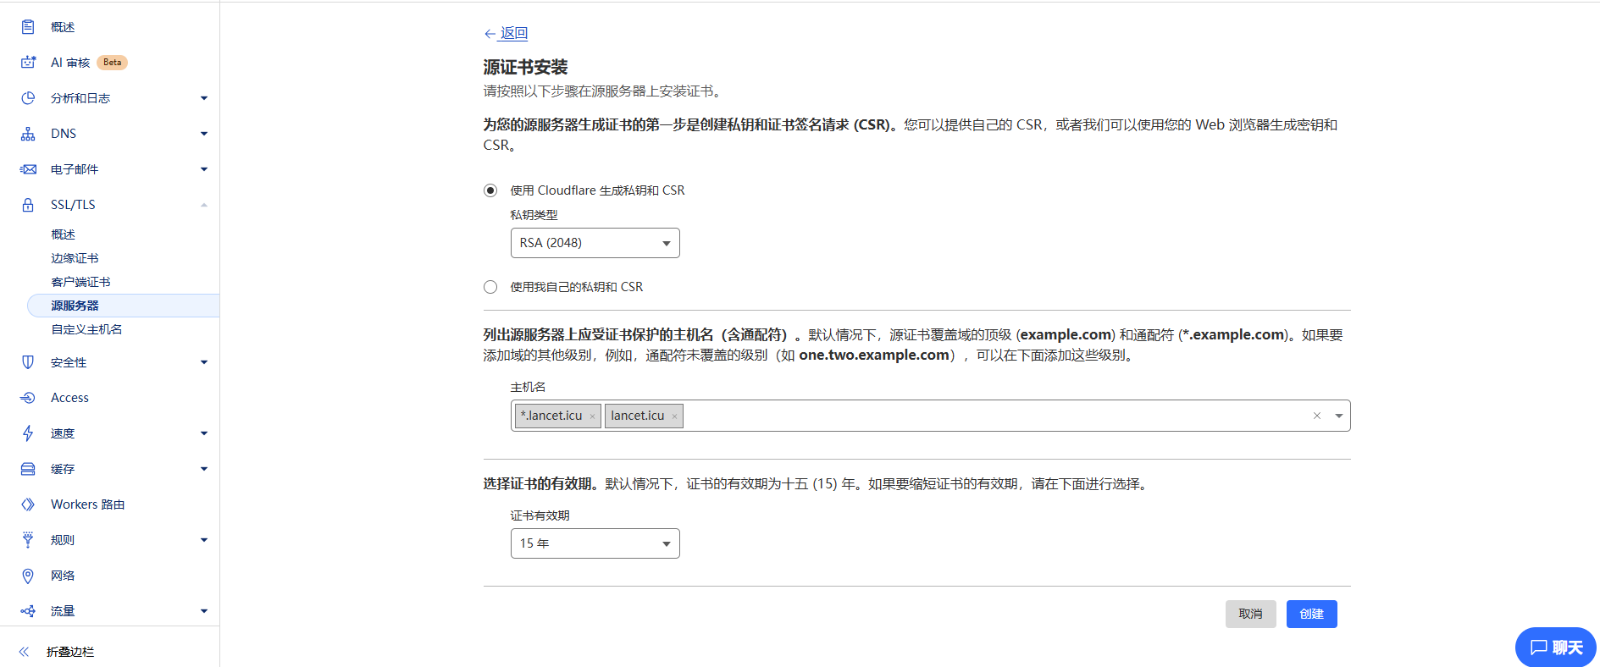Click the DNS network icon in sidebar
The image size is (1600, 667).
click(x=28, y=134)
